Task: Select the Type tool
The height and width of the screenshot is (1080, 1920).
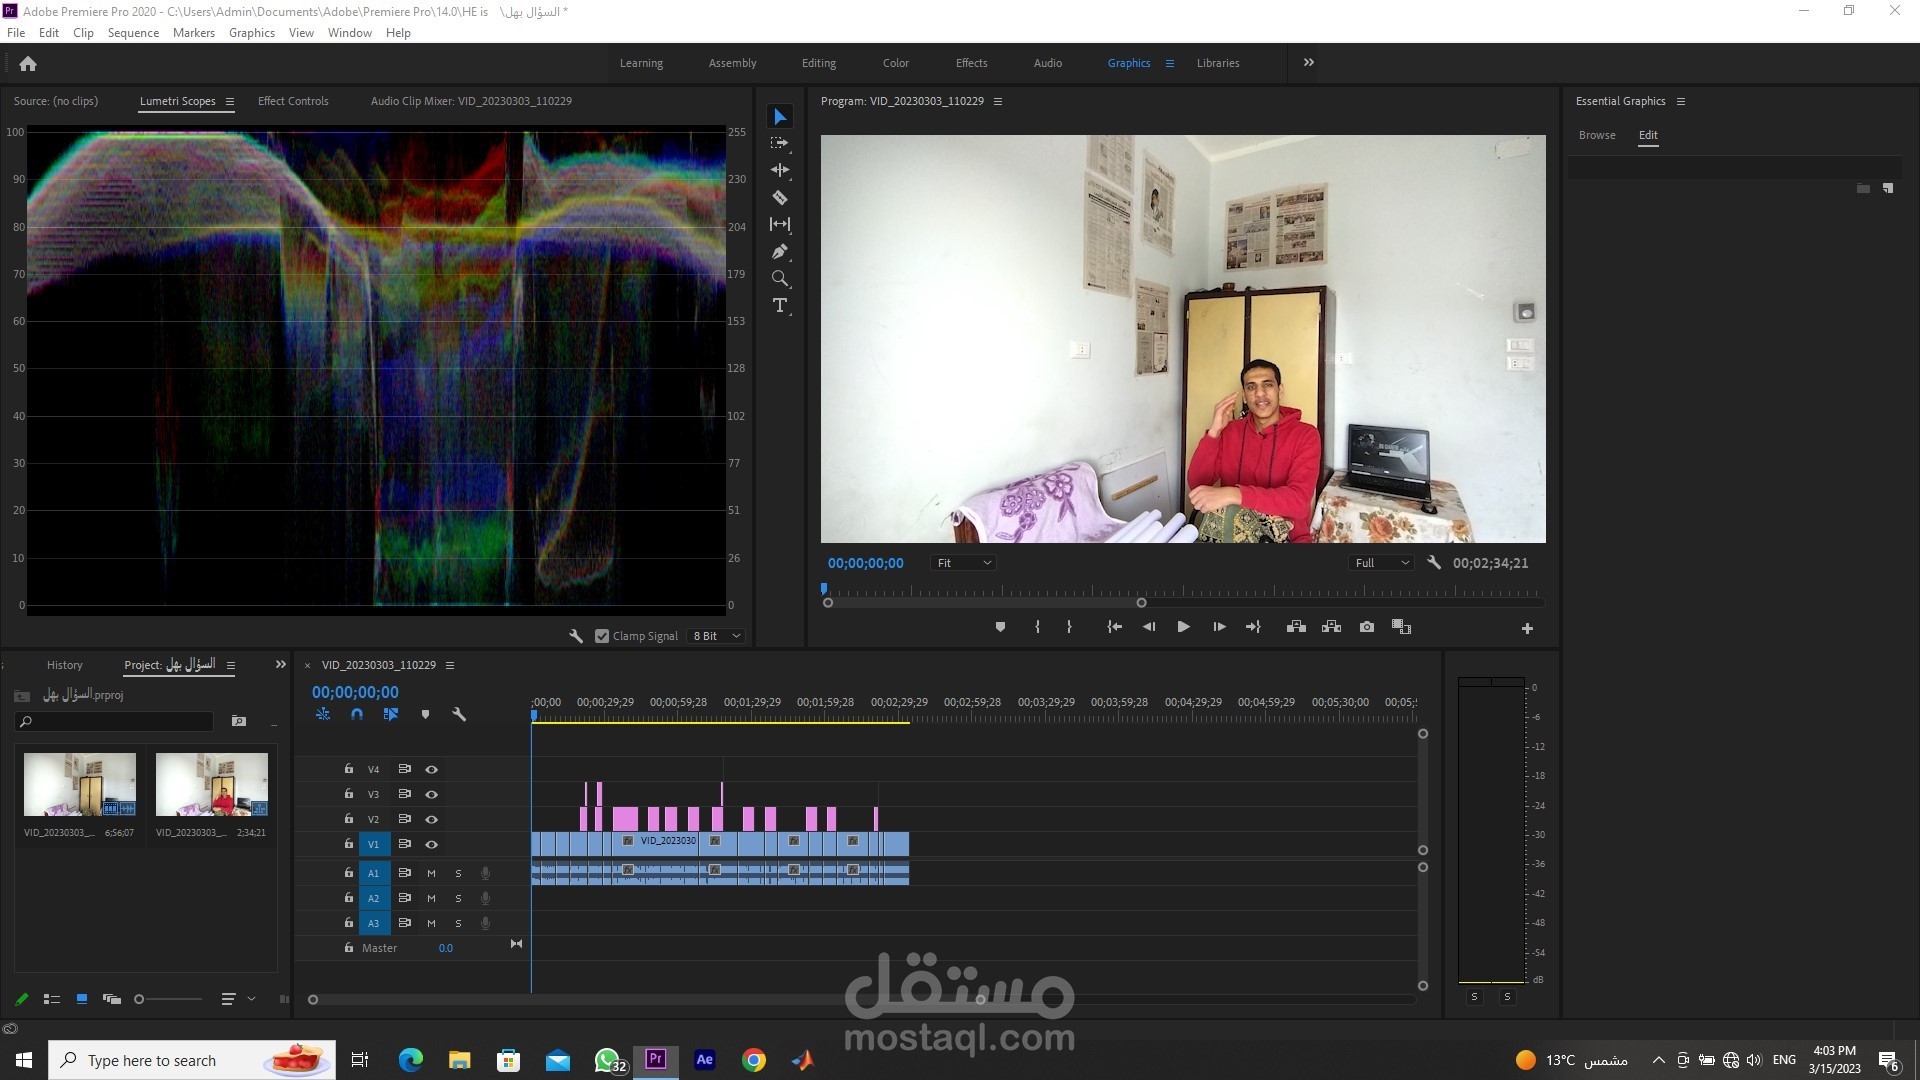Action: click(780, 305)
